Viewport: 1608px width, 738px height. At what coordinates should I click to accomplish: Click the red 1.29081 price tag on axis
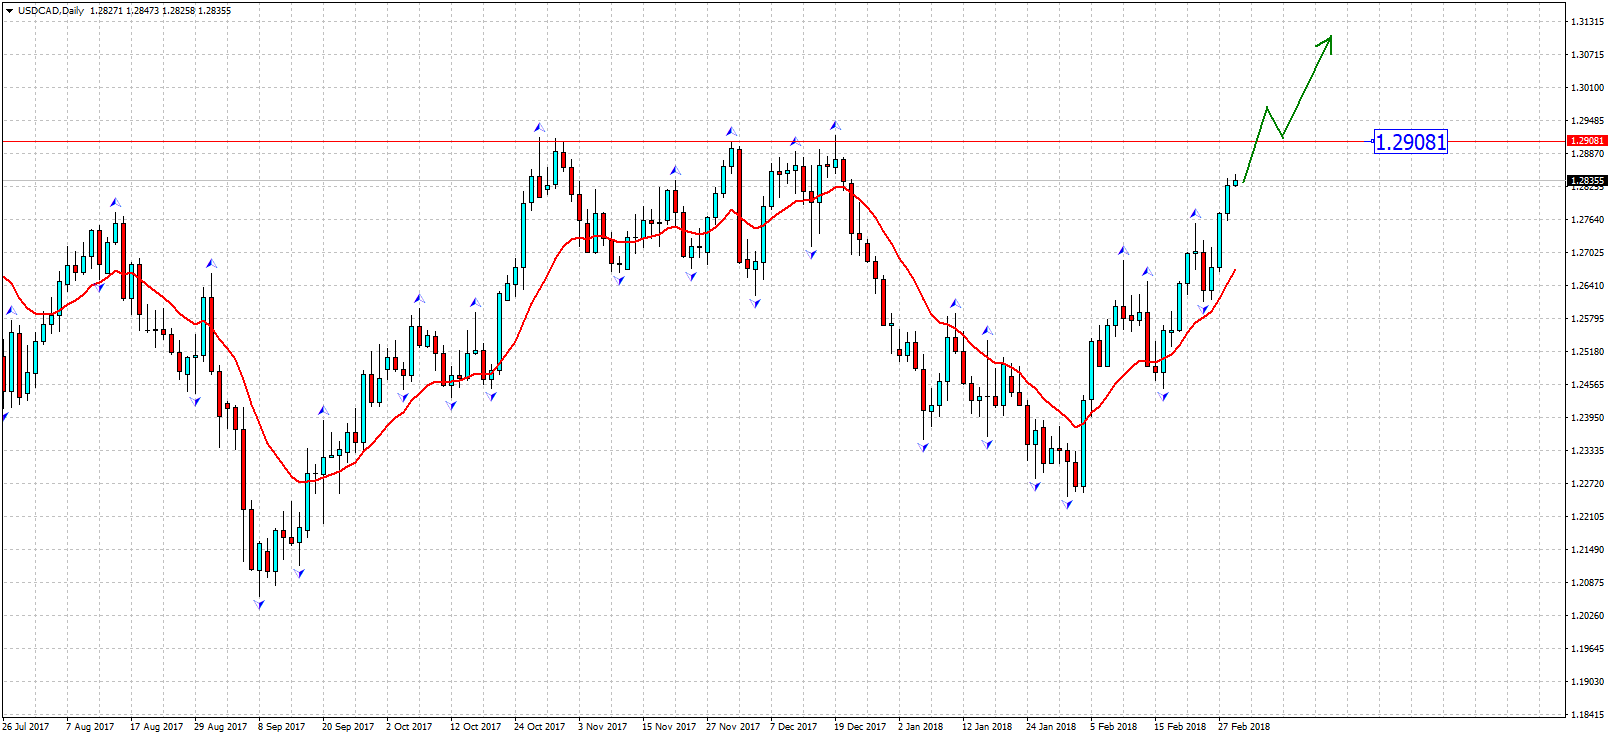coord(1586,141)
